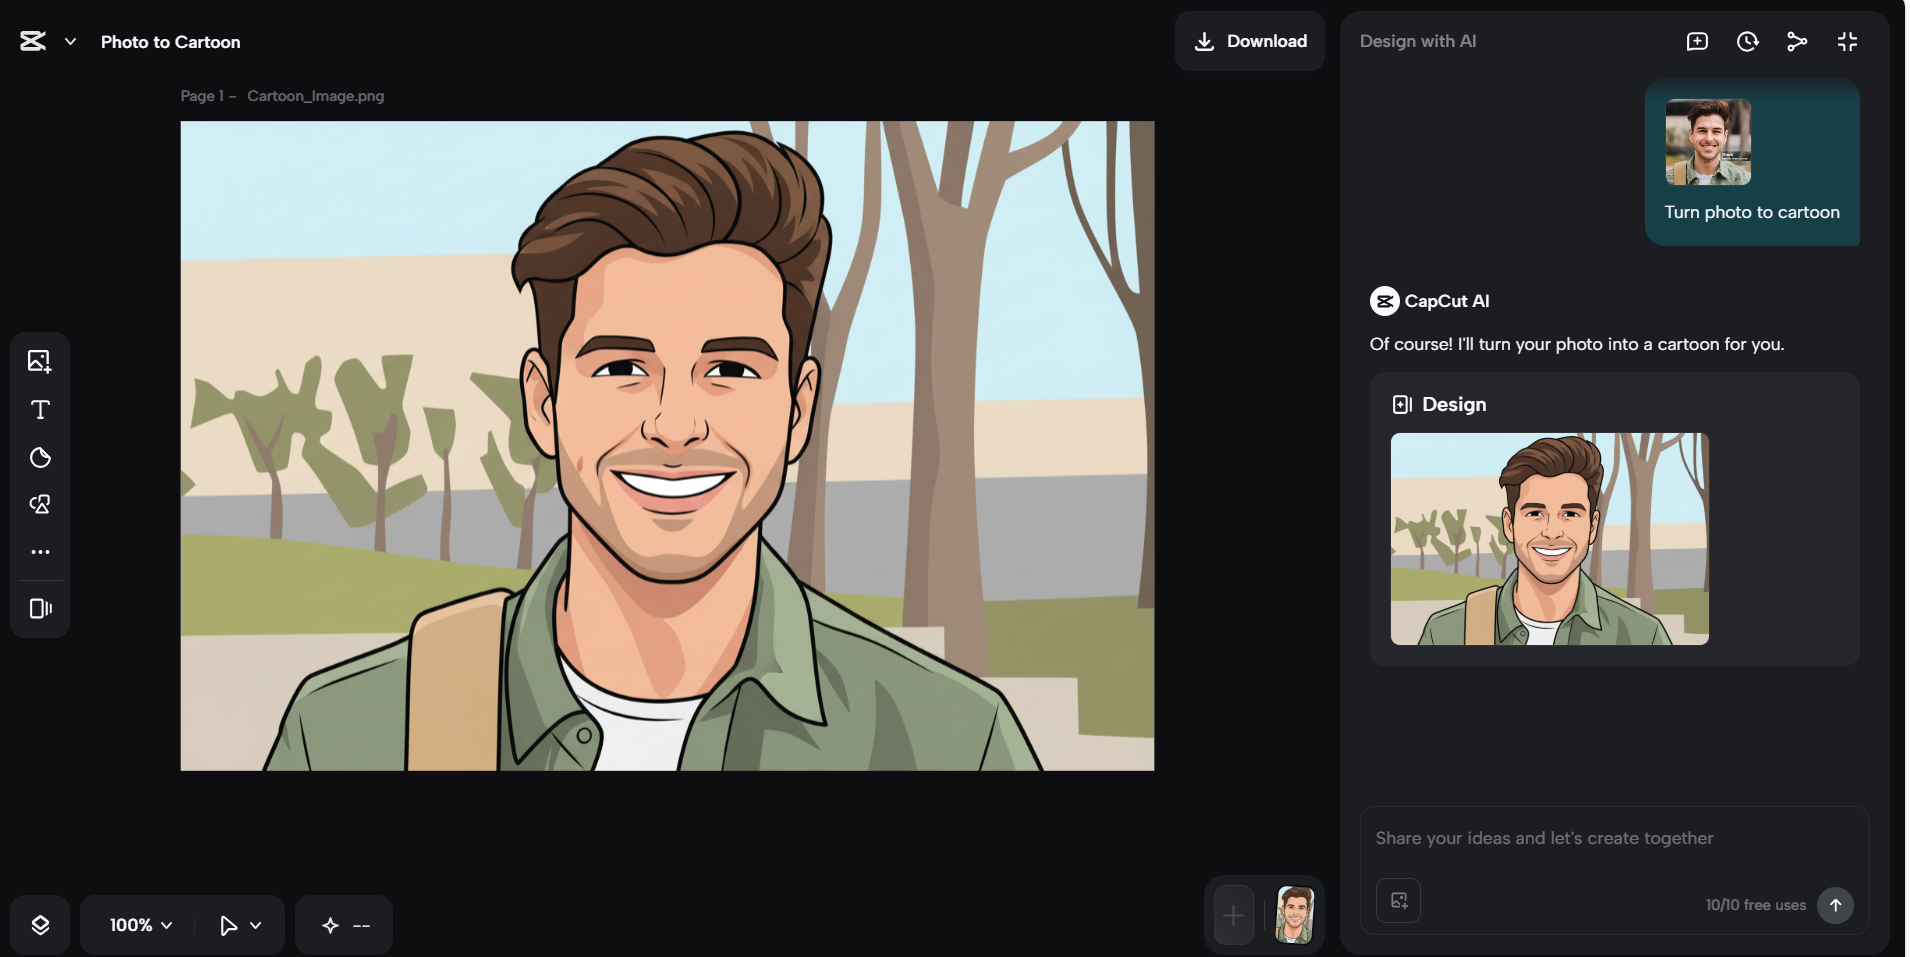Open the AI chat history clock icon
The width and height of the screenshot is (1910, 957).
click(x=1747, y=41)
